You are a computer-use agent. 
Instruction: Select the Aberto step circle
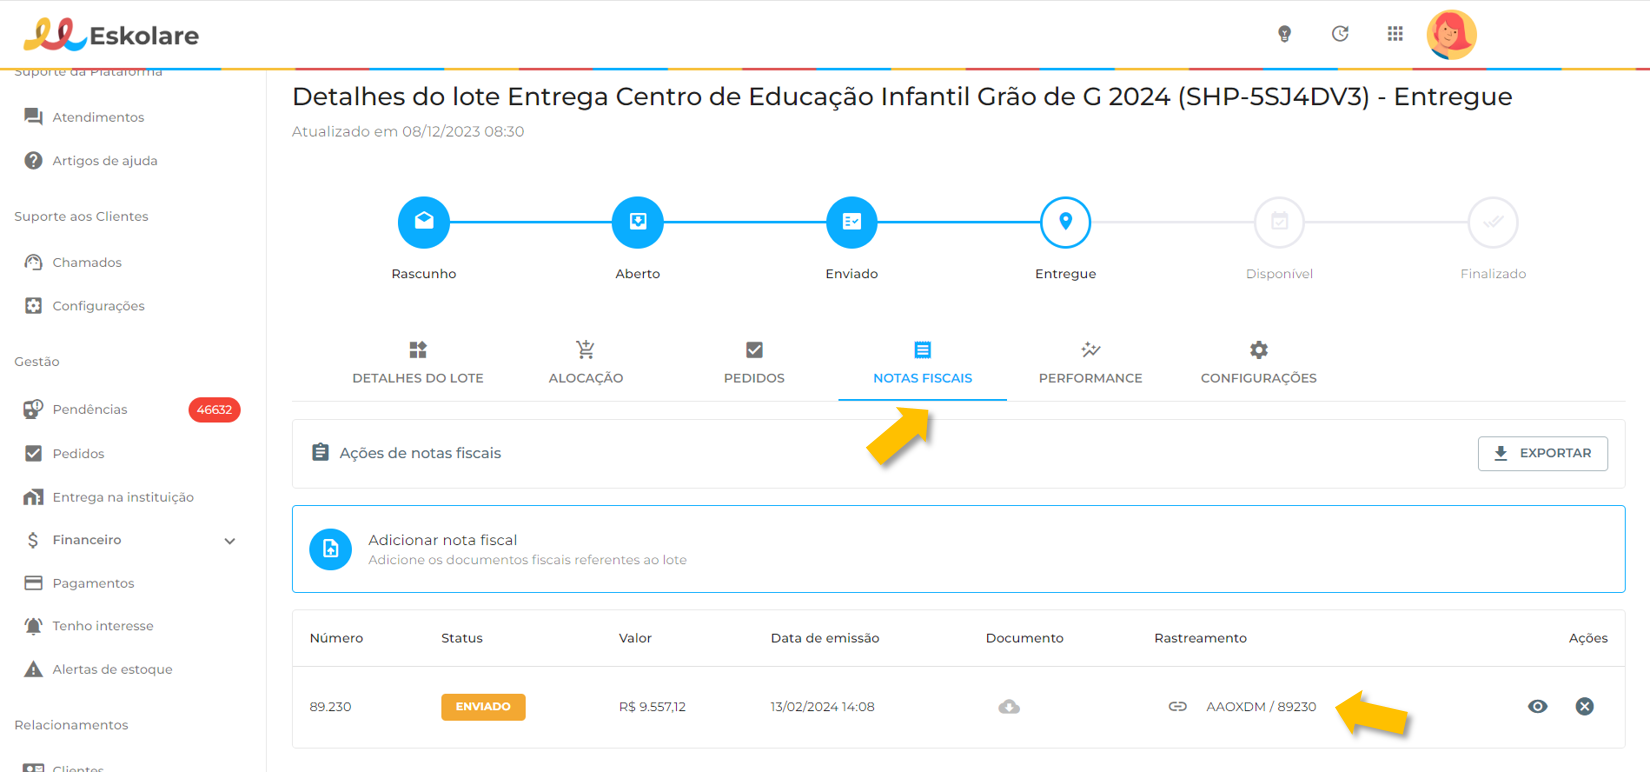[638, 222]
